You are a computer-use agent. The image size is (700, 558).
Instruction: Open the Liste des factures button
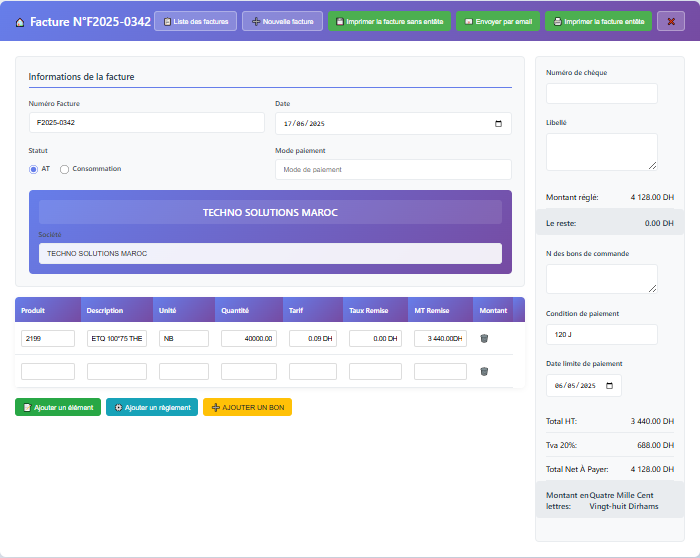pos(196,21)
